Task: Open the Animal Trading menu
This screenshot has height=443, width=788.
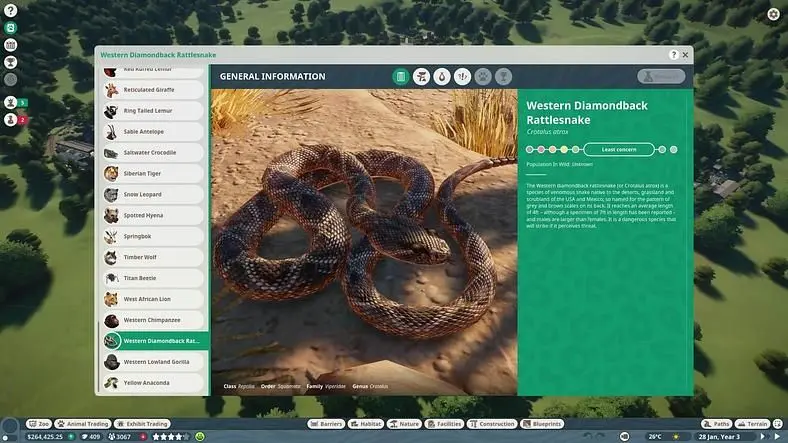Action: 82,424
